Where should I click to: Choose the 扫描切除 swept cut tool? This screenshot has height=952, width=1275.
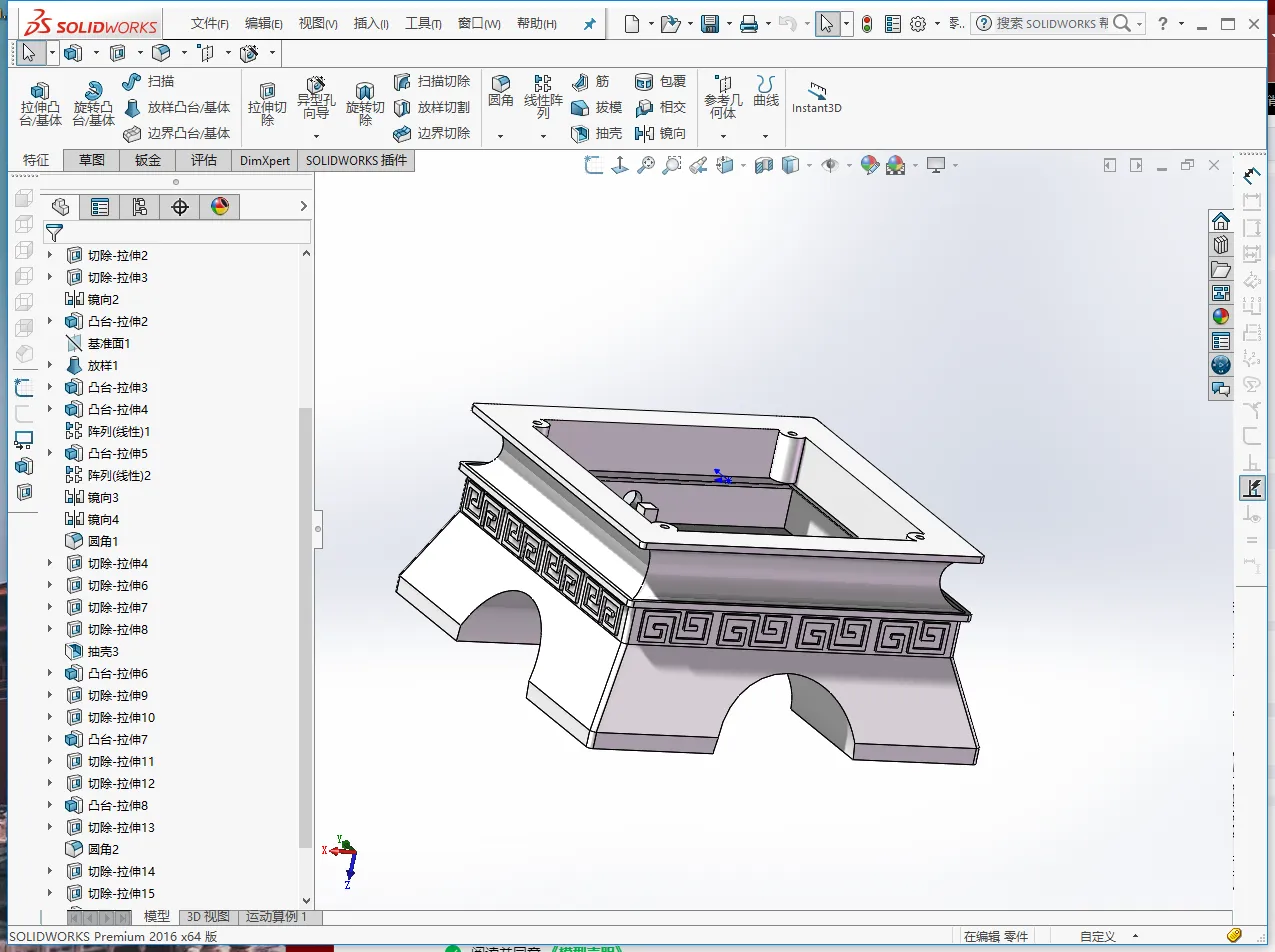431,81
